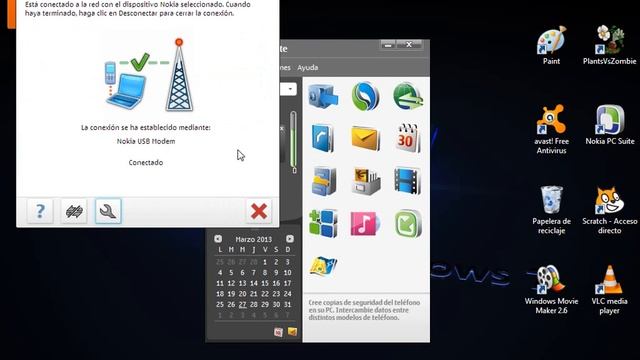Open the File Manager tool in Nokia PC Suite

coord(323,181)
